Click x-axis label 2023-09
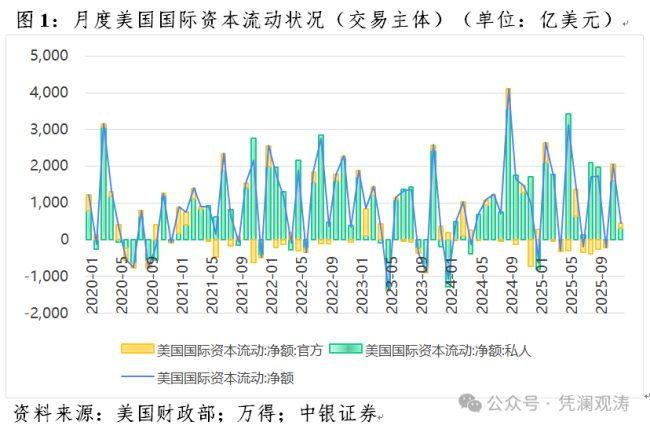The image size is (650, 429). coord(422,285)
